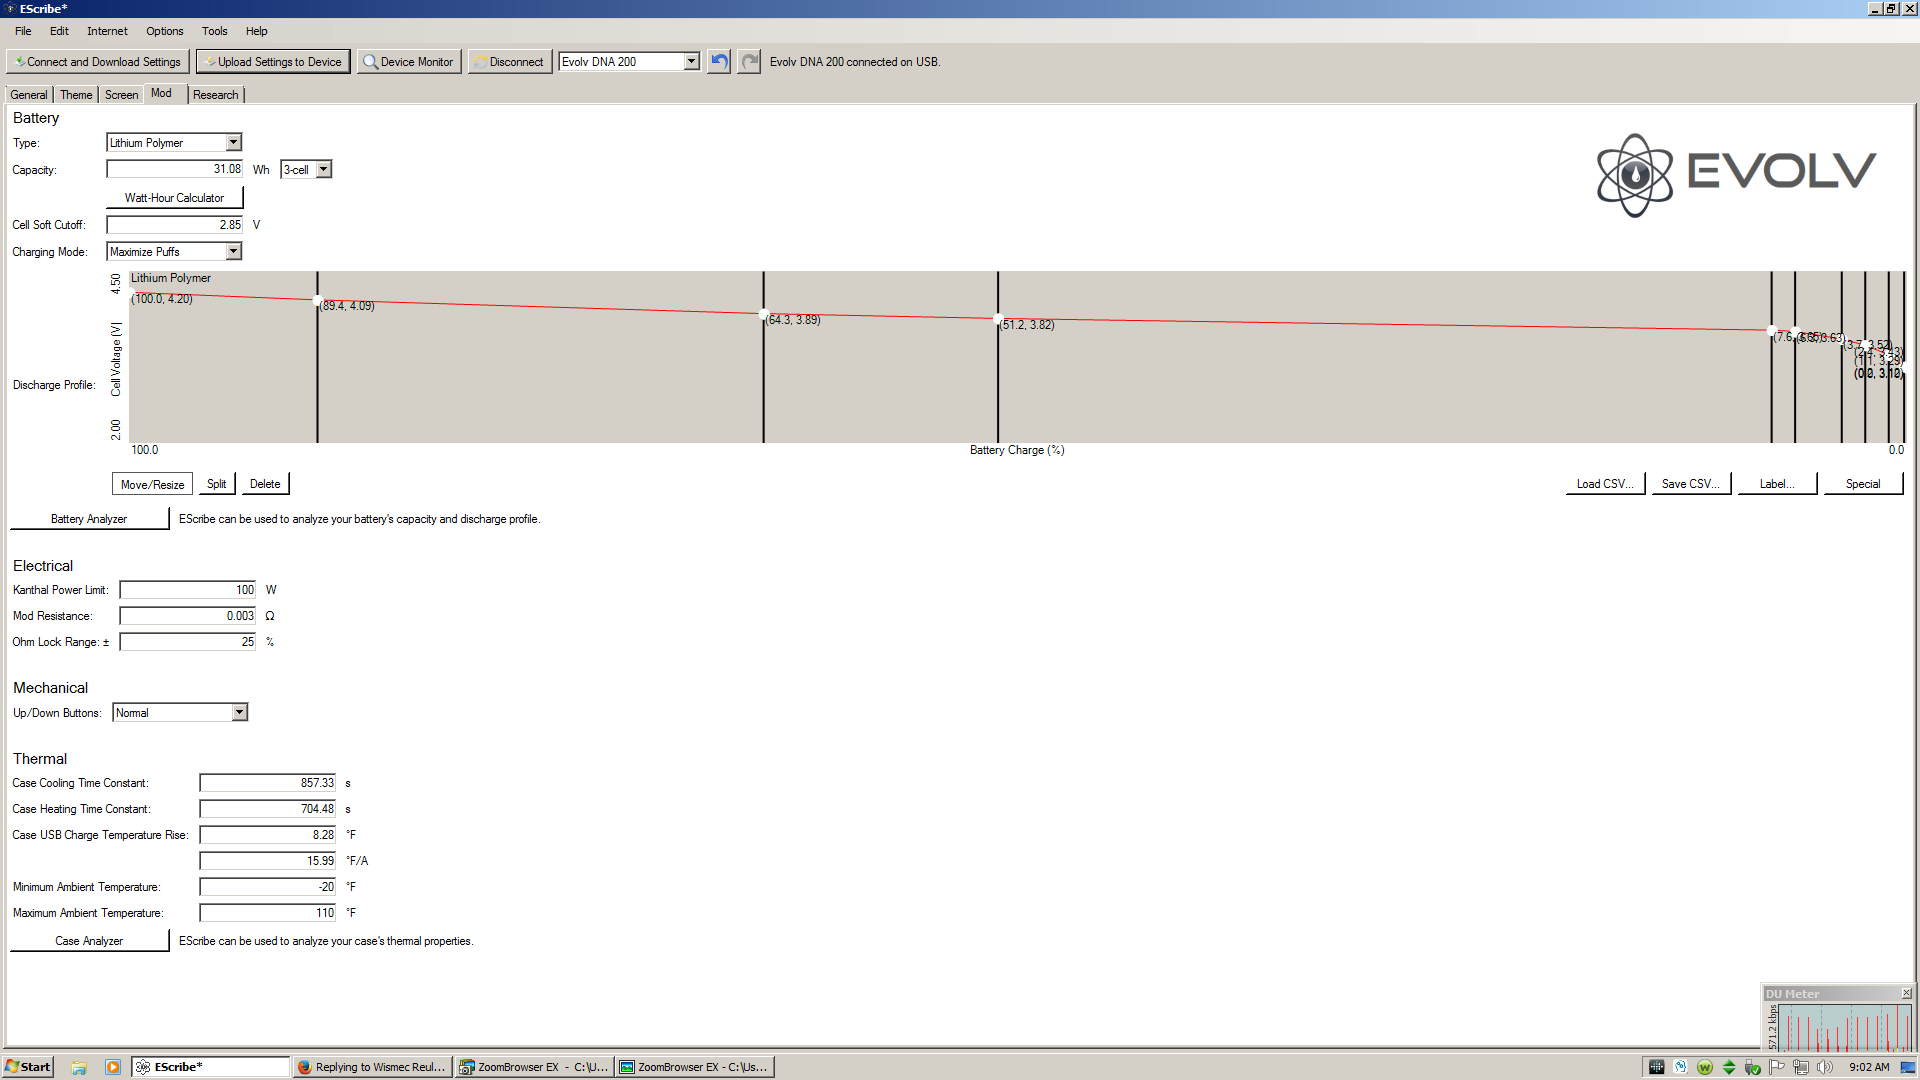This screenshot has width=1920, height=1080.
Task: Open the 3-cell count dropdown
Action: 323,170
